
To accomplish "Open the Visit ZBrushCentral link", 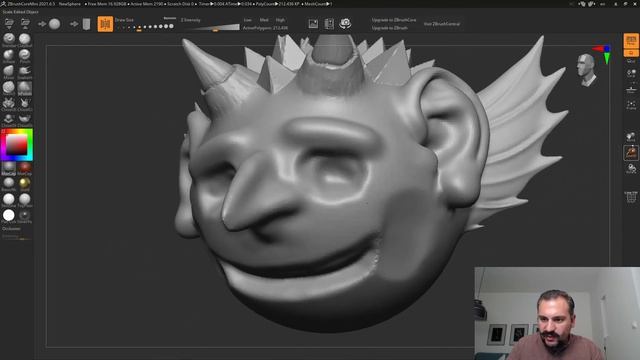I will 442,24.
